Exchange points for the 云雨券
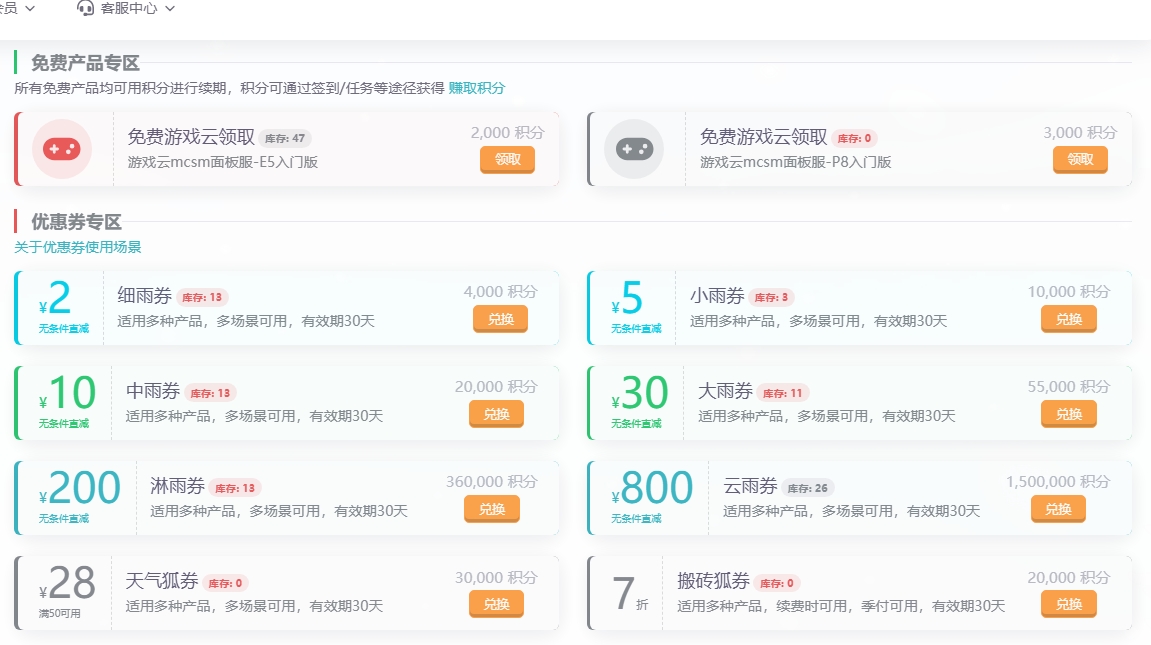The height and width of the screenshot is (645, 1151). coord(1058,509)
